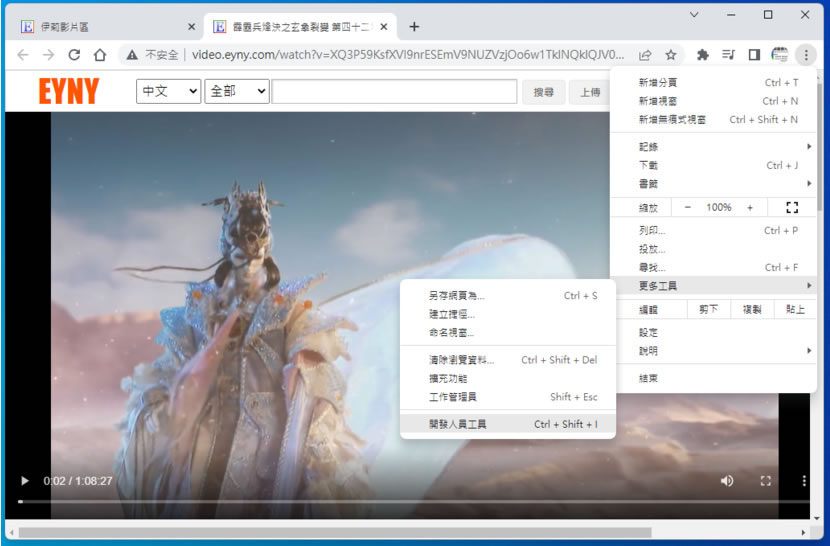Click the share page icon in address bar
This screenshot has height=546, width=830.
(x=645, y=55)
